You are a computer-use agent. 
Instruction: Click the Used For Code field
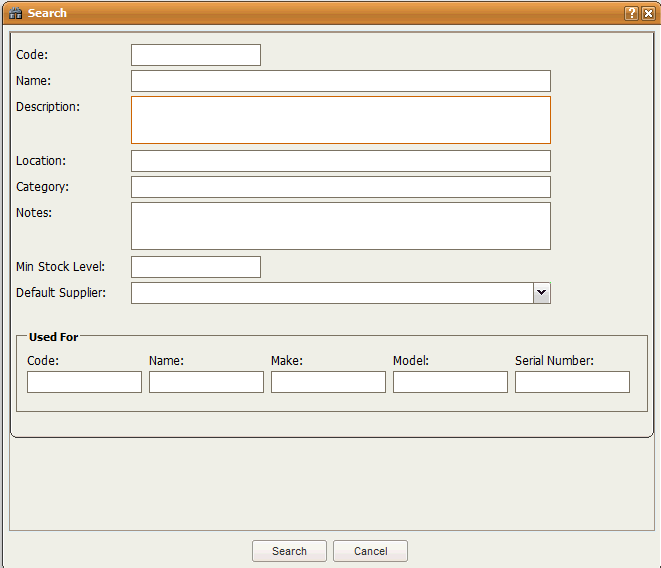84,382
